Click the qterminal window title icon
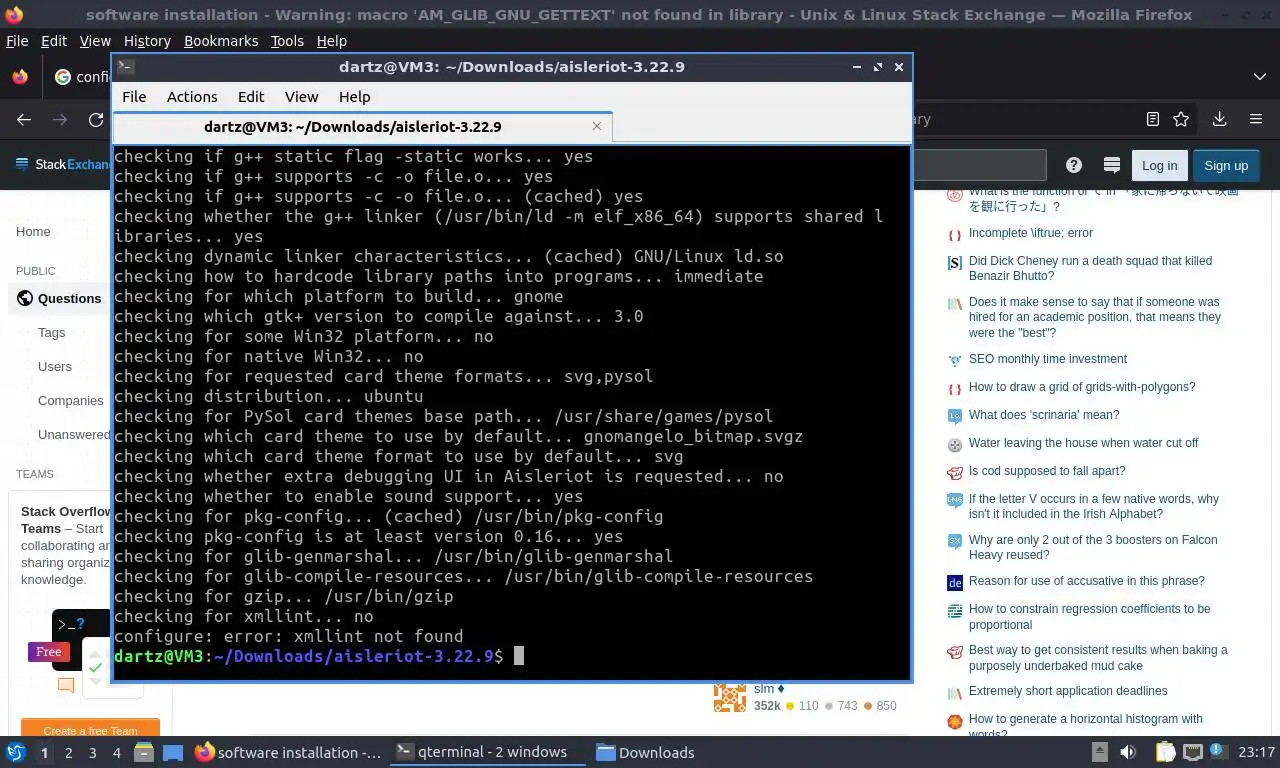Viewport: 1280px width, 768px height. click(x=125, y=67)
